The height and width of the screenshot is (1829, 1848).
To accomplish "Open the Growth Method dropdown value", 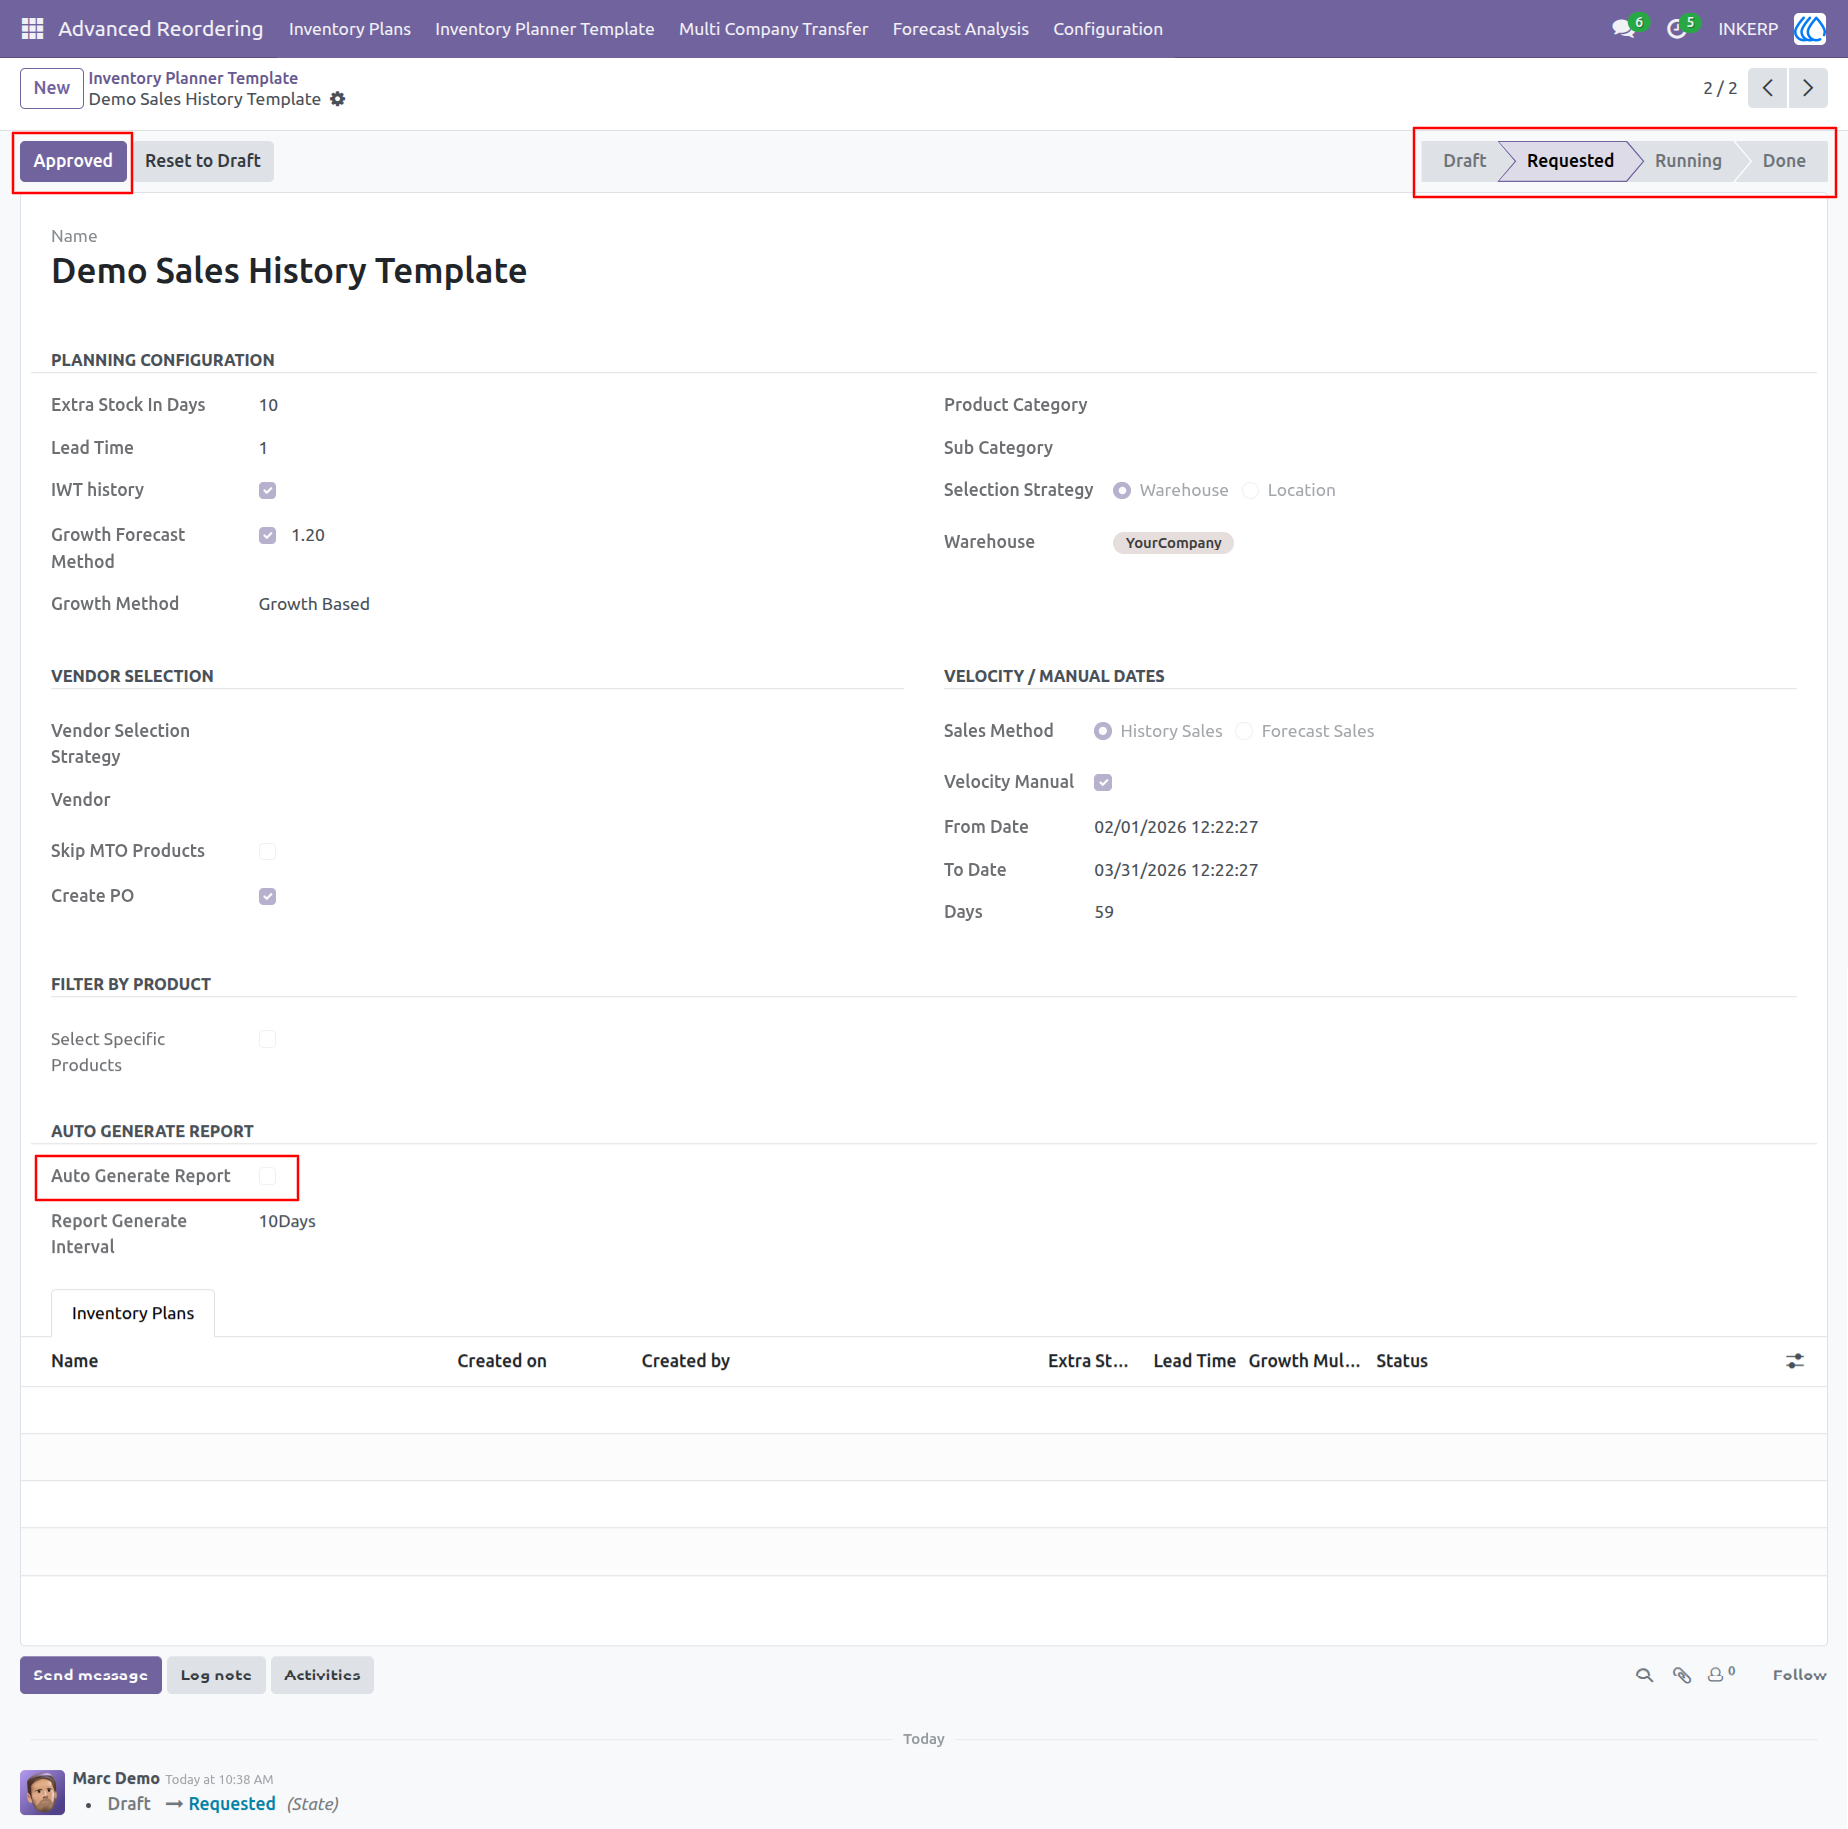I will [314, 604].
